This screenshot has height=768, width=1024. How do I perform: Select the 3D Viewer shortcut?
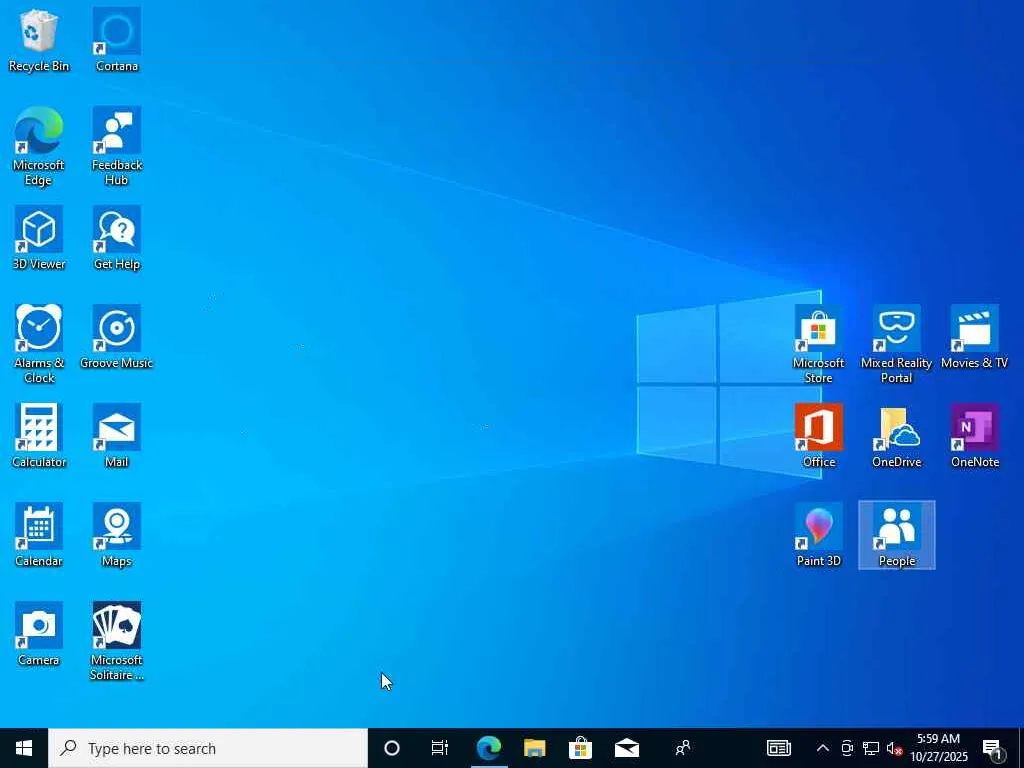[39, 238]
